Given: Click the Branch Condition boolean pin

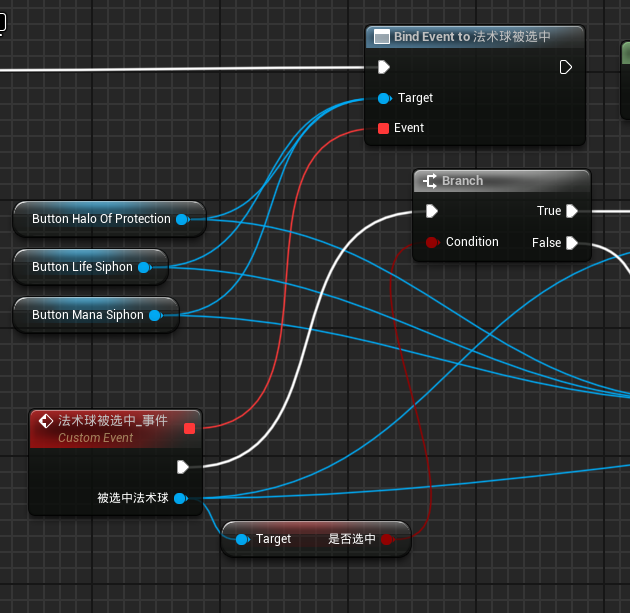Looking at the screenshot, I should pos(432,242).
